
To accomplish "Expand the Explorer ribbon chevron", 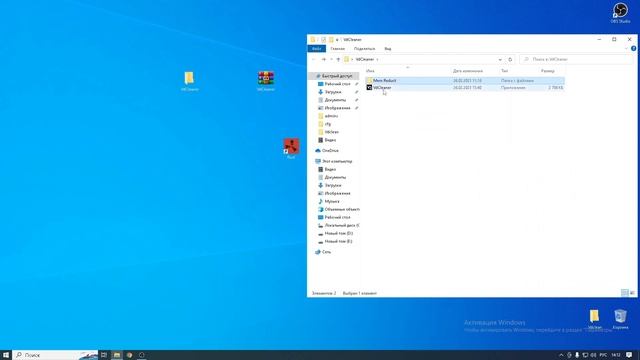I will tap(627, 49).
